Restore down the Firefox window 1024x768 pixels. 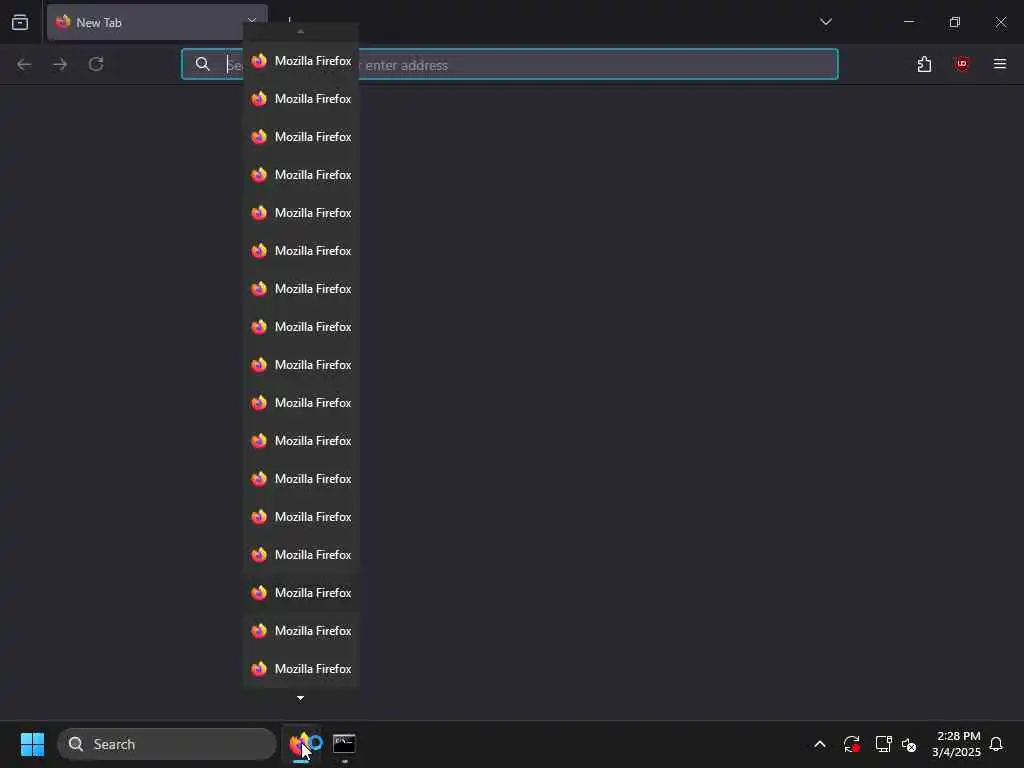click(x=955, y=22)
